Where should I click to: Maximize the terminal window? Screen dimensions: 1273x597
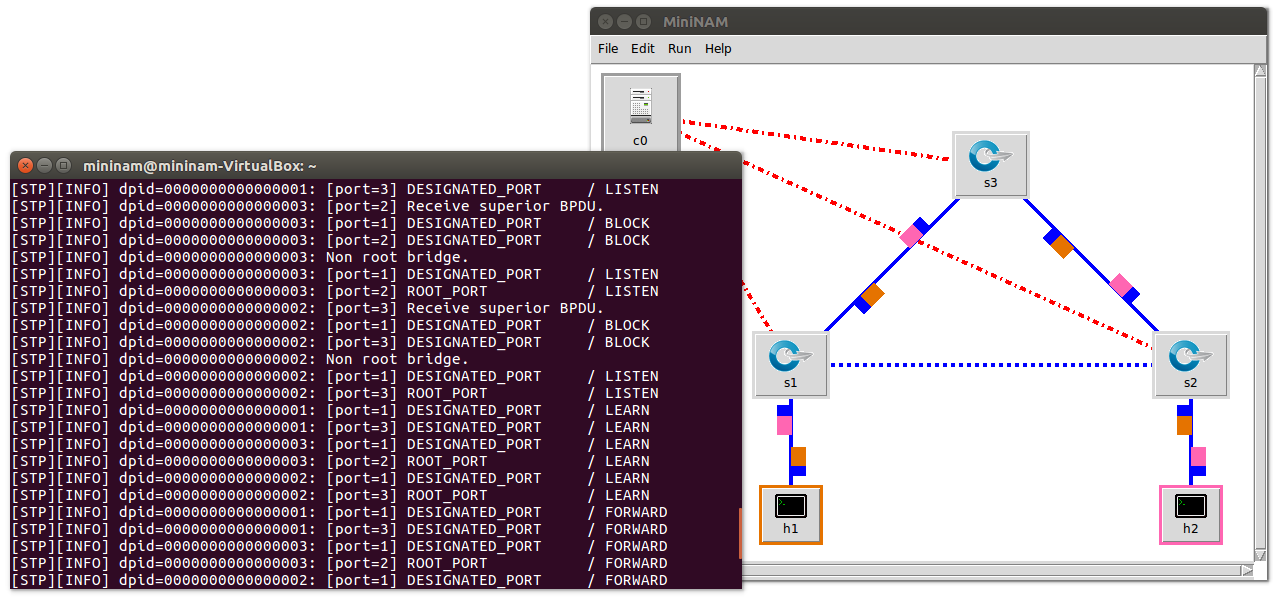pos(63,166)
